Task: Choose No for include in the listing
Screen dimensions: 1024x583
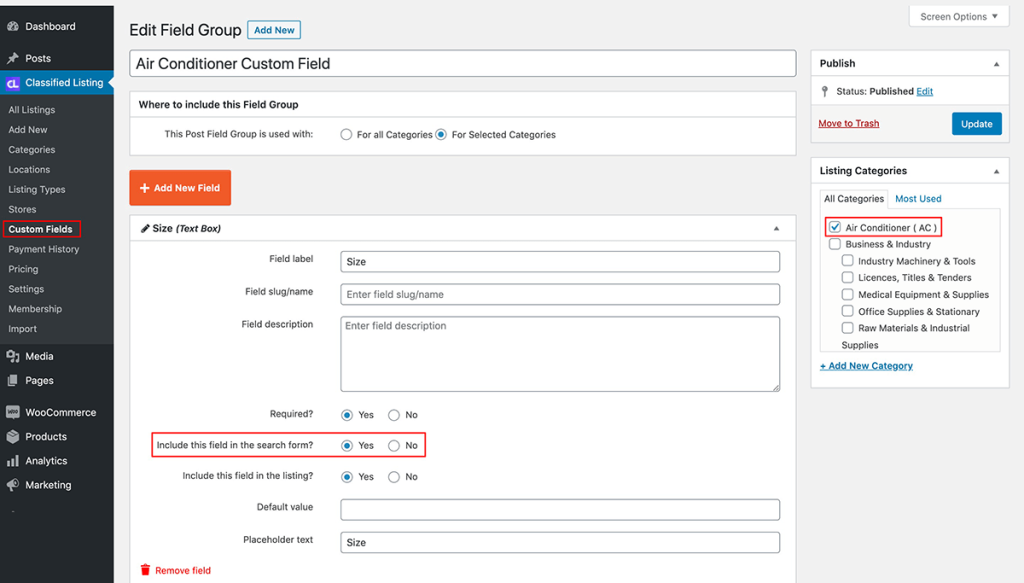Action: (x=394, y=477)
